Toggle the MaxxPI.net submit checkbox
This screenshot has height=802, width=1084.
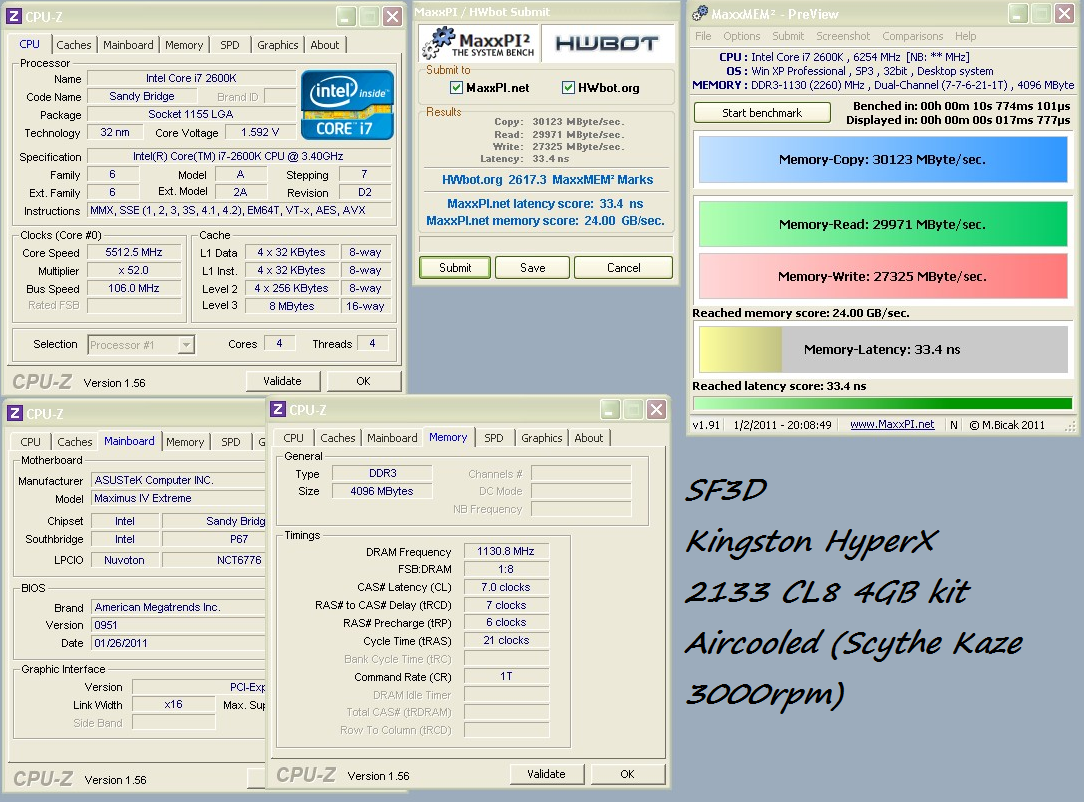456,88
